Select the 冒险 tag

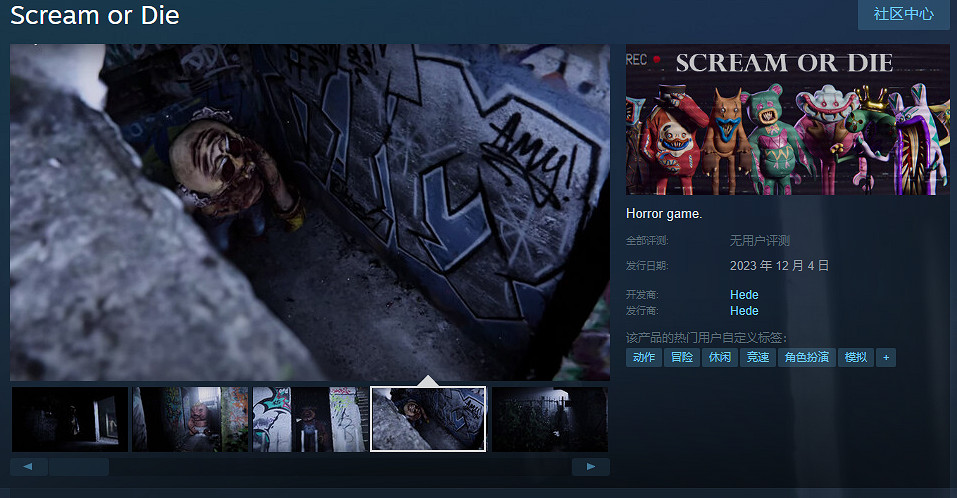click(x=682, y=358)
